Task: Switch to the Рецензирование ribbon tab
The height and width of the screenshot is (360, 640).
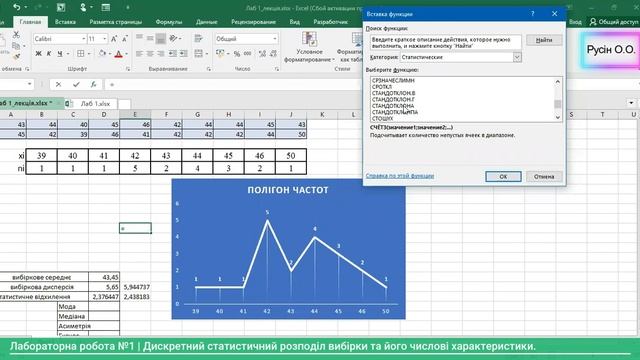Action: tap(253, 22)
